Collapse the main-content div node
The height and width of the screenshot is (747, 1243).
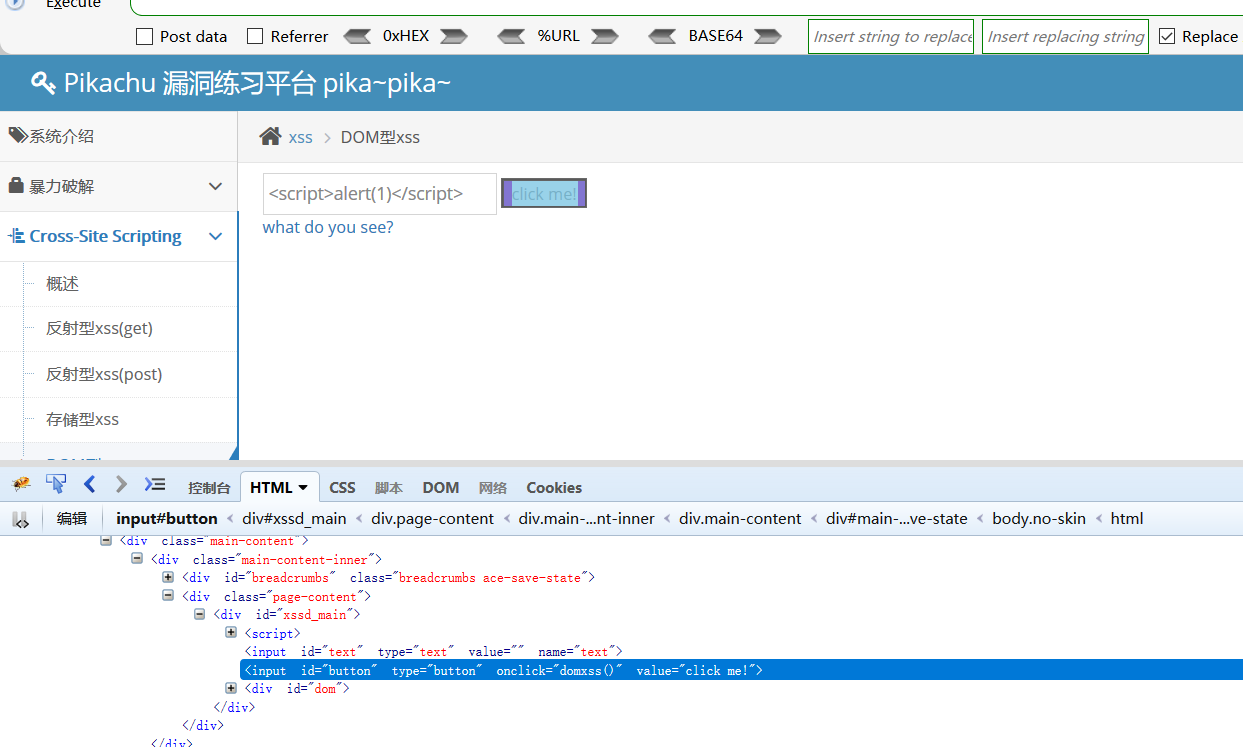(x=105, y=541)
